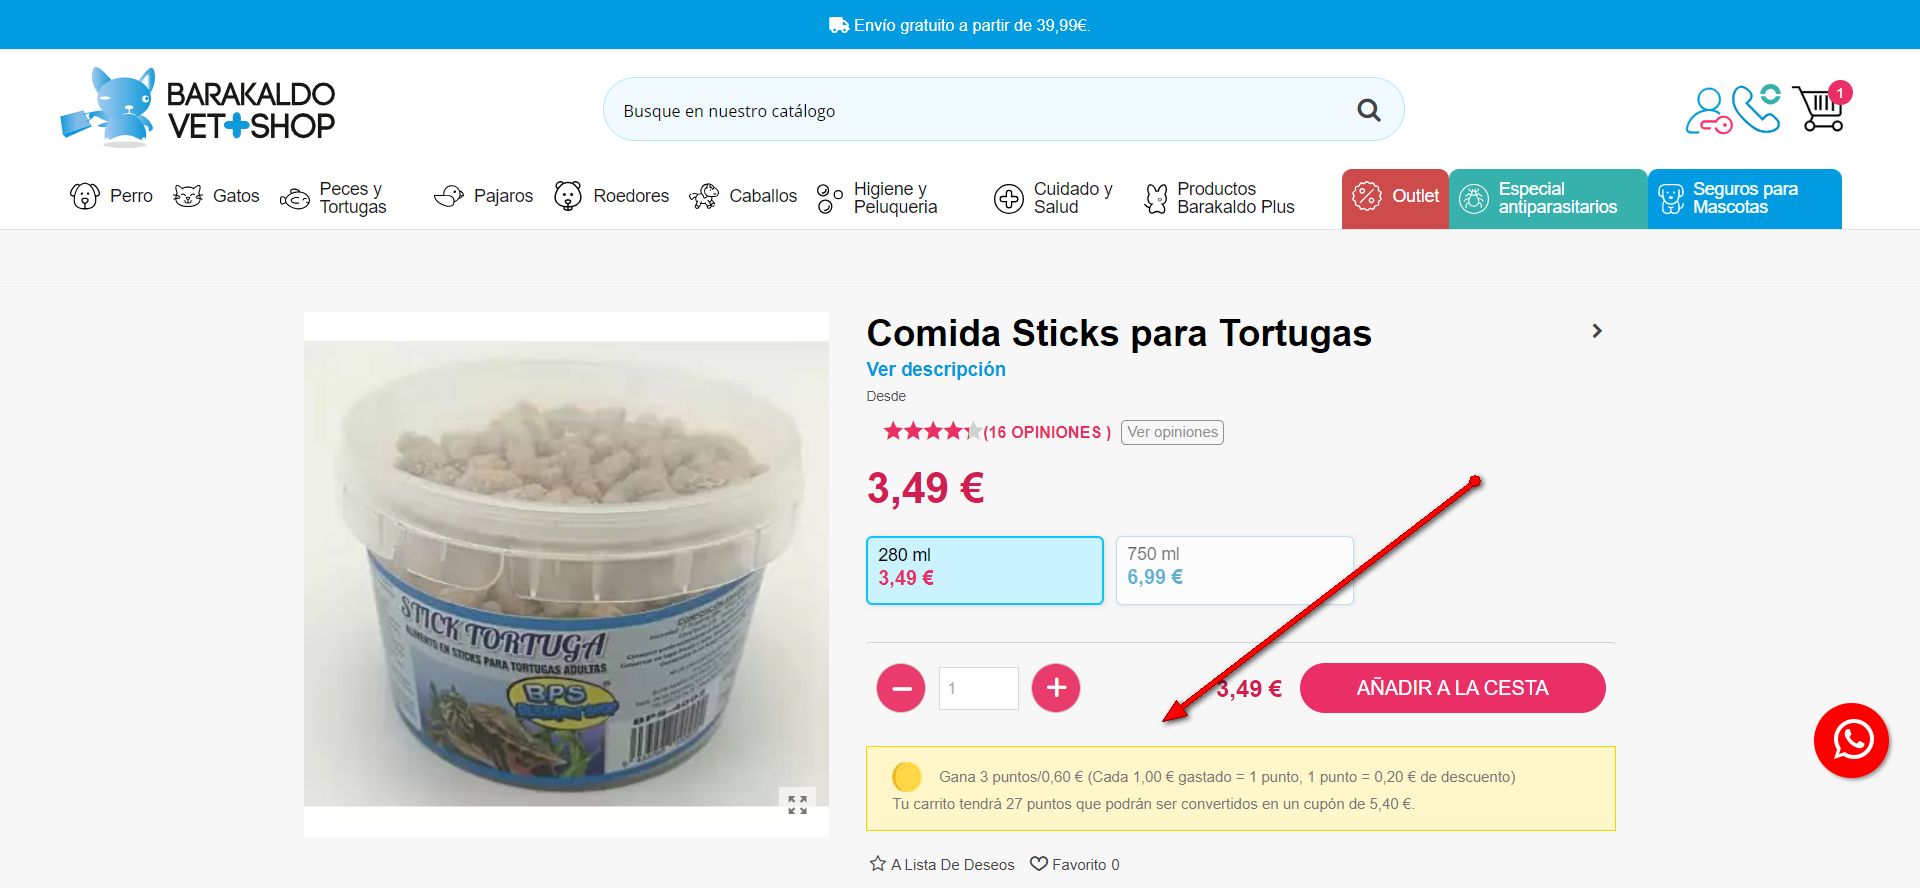Open the Perro category menu
The height and width of the screenshot is (888, 1920).
(x=111, y=196)
